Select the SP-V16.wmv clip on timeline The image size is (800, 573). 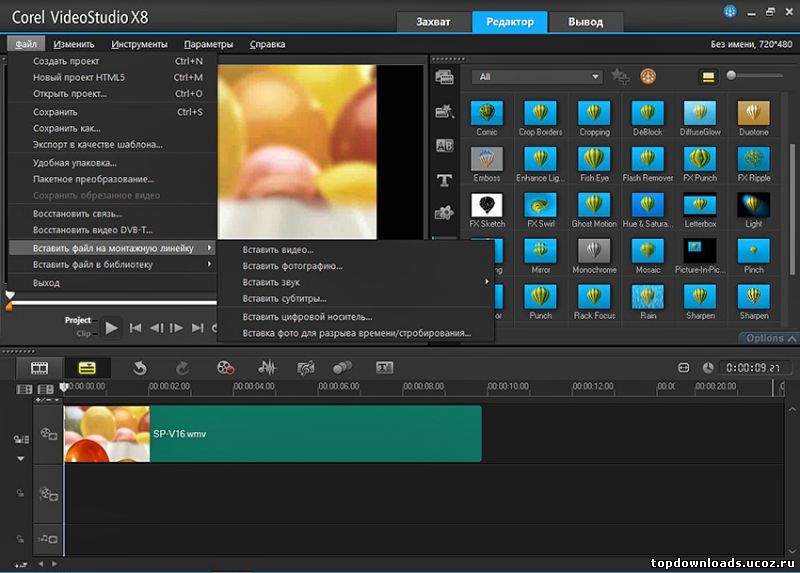tap(272, 434)
